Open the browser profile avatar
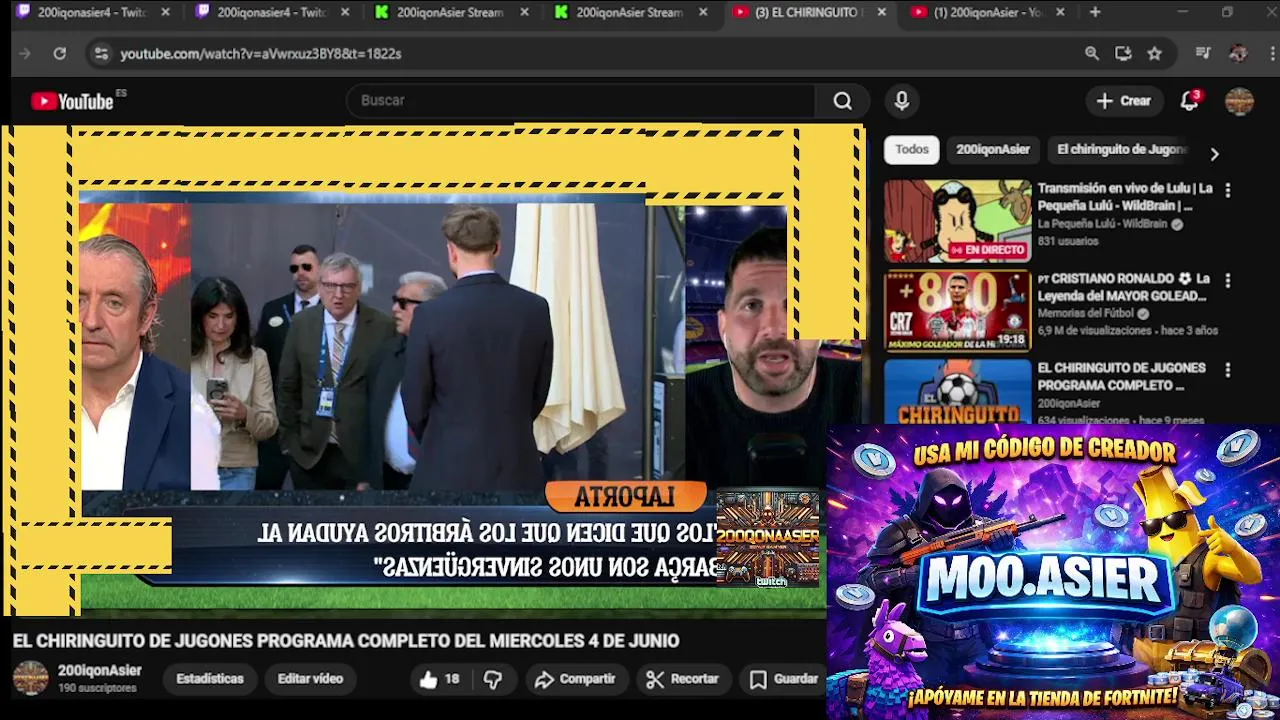This screenshot has height=720, width=1280. pyautogui.click(x=1238, y=54)
